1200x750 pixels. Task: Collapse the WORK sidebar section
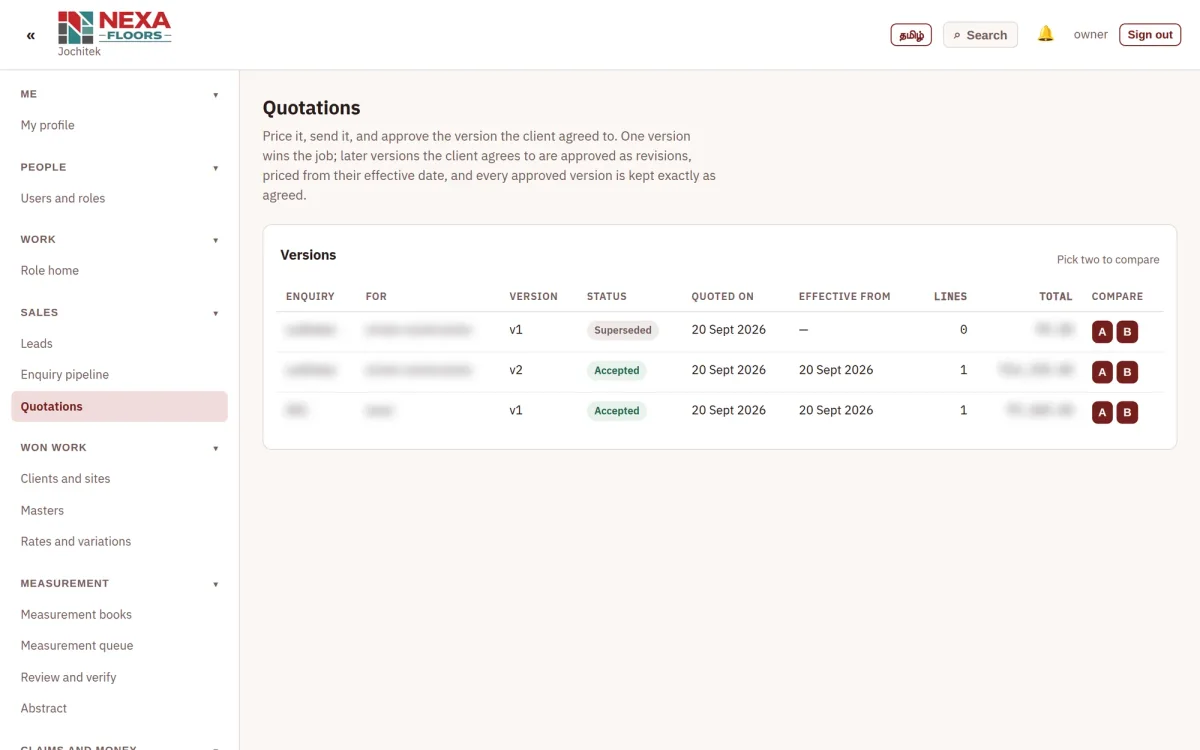(120, 240)
